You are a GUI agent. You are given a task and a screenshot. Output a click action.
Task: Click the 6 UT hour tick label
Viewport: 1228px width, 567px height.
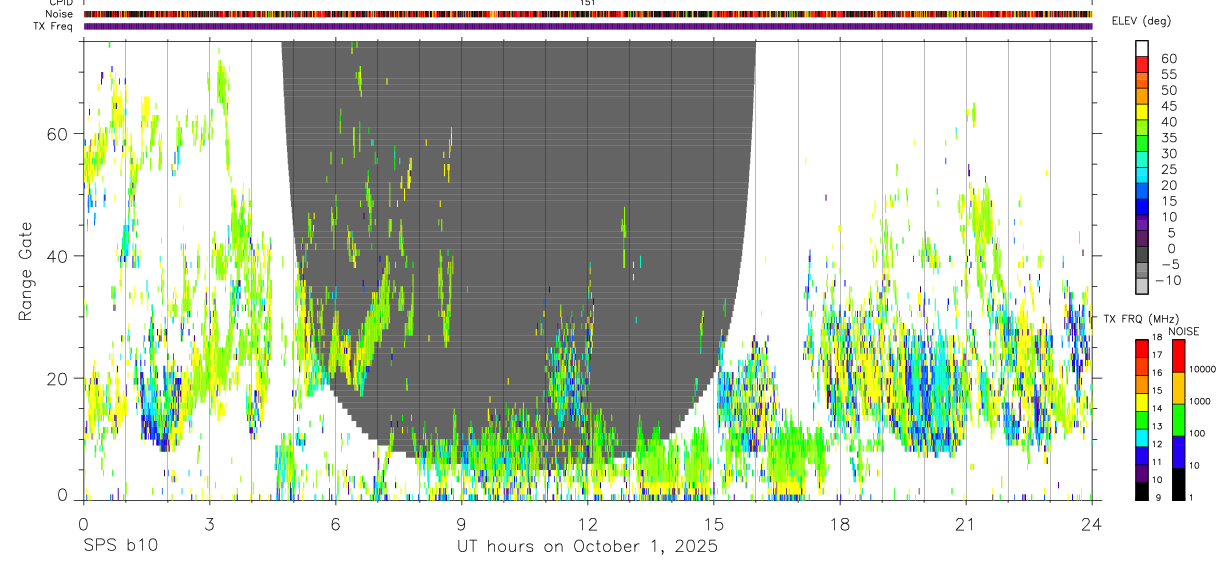pos(336,524)
